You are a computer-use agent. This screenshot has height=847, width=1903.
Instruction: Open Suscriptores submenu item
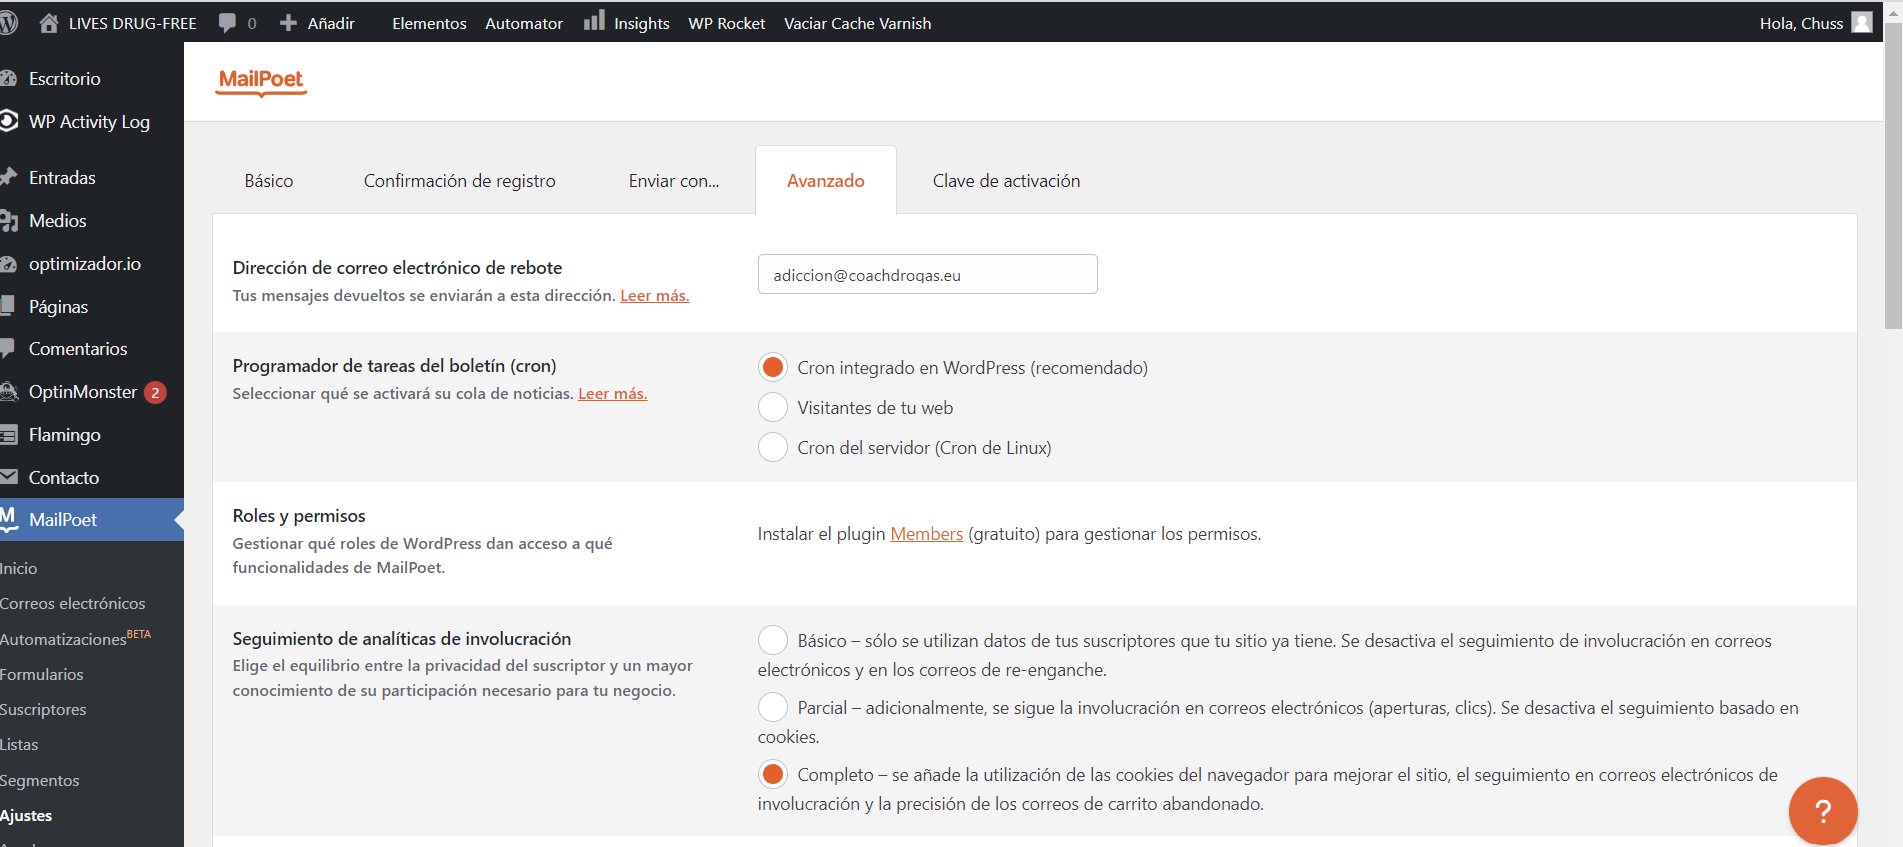(x=43, y=709)
